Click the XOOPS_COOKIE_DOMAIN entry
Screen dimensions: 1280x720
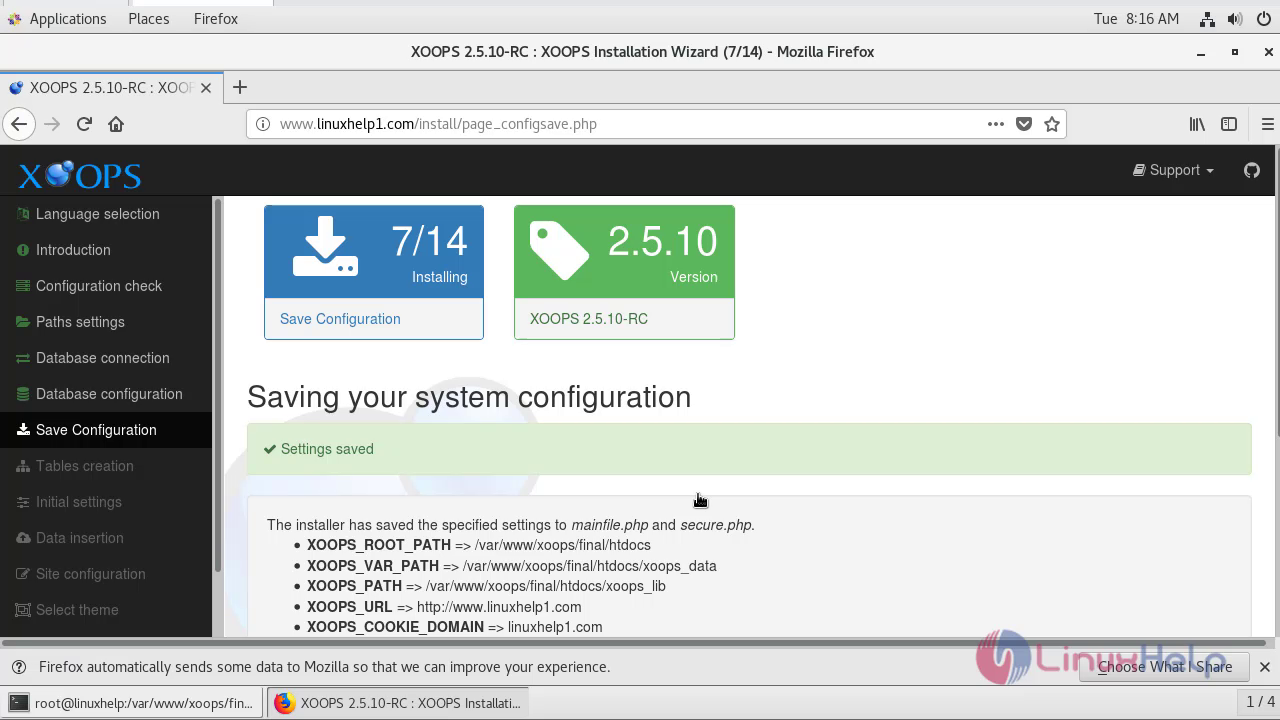point(455,627)
